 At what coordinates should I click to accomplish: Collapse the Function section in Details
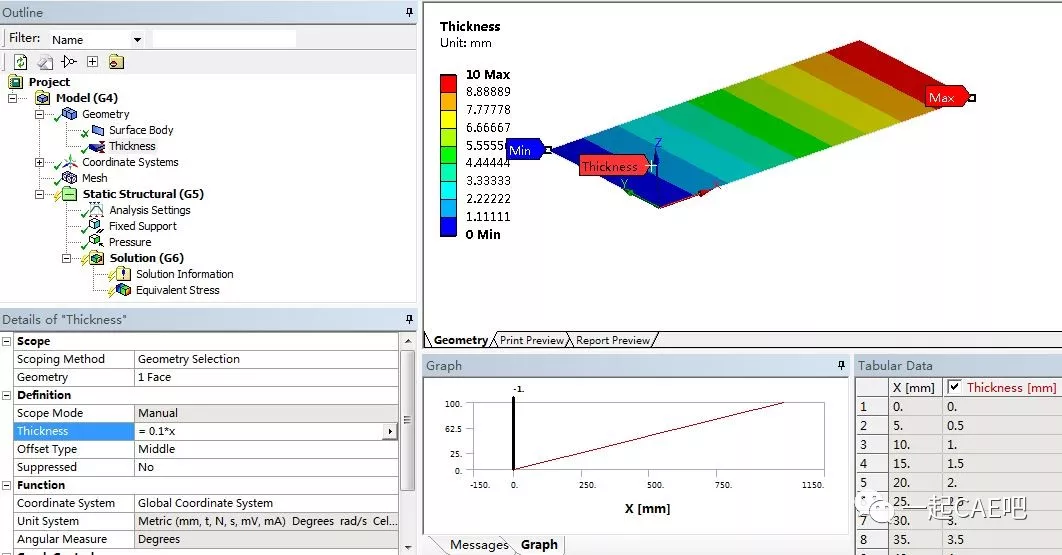pyautogui.click(x=7, y=485)
